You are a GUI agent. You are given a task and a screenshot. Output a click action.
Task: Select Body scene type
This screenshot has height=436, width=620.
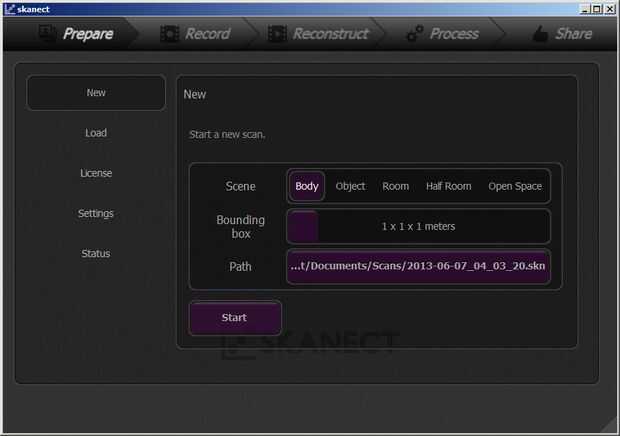pyautogui.click(x=307, y=186)
